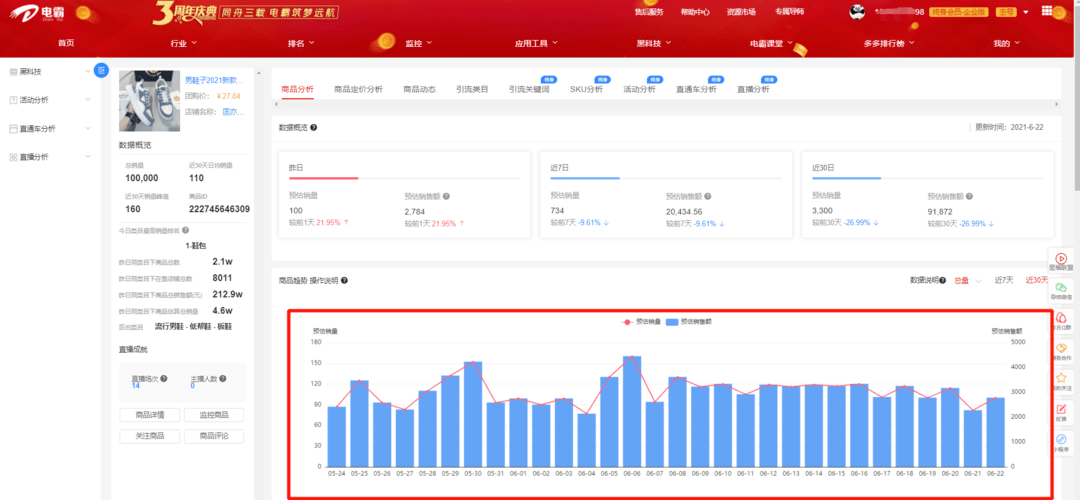
Task: Click the 操作说明 link
Action: [x=324, y=280]
